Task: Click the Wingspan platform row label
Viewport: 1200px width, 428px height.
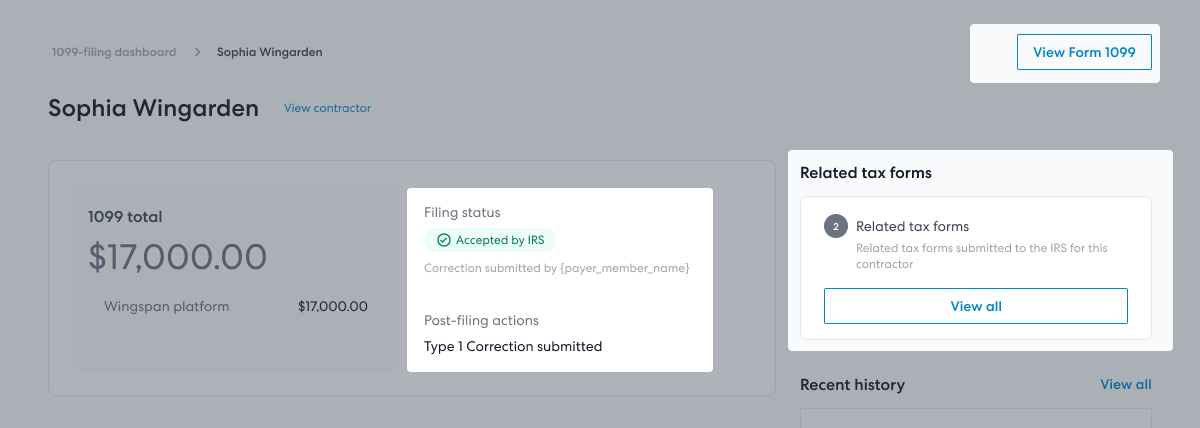Action: (x=167, y=307)
